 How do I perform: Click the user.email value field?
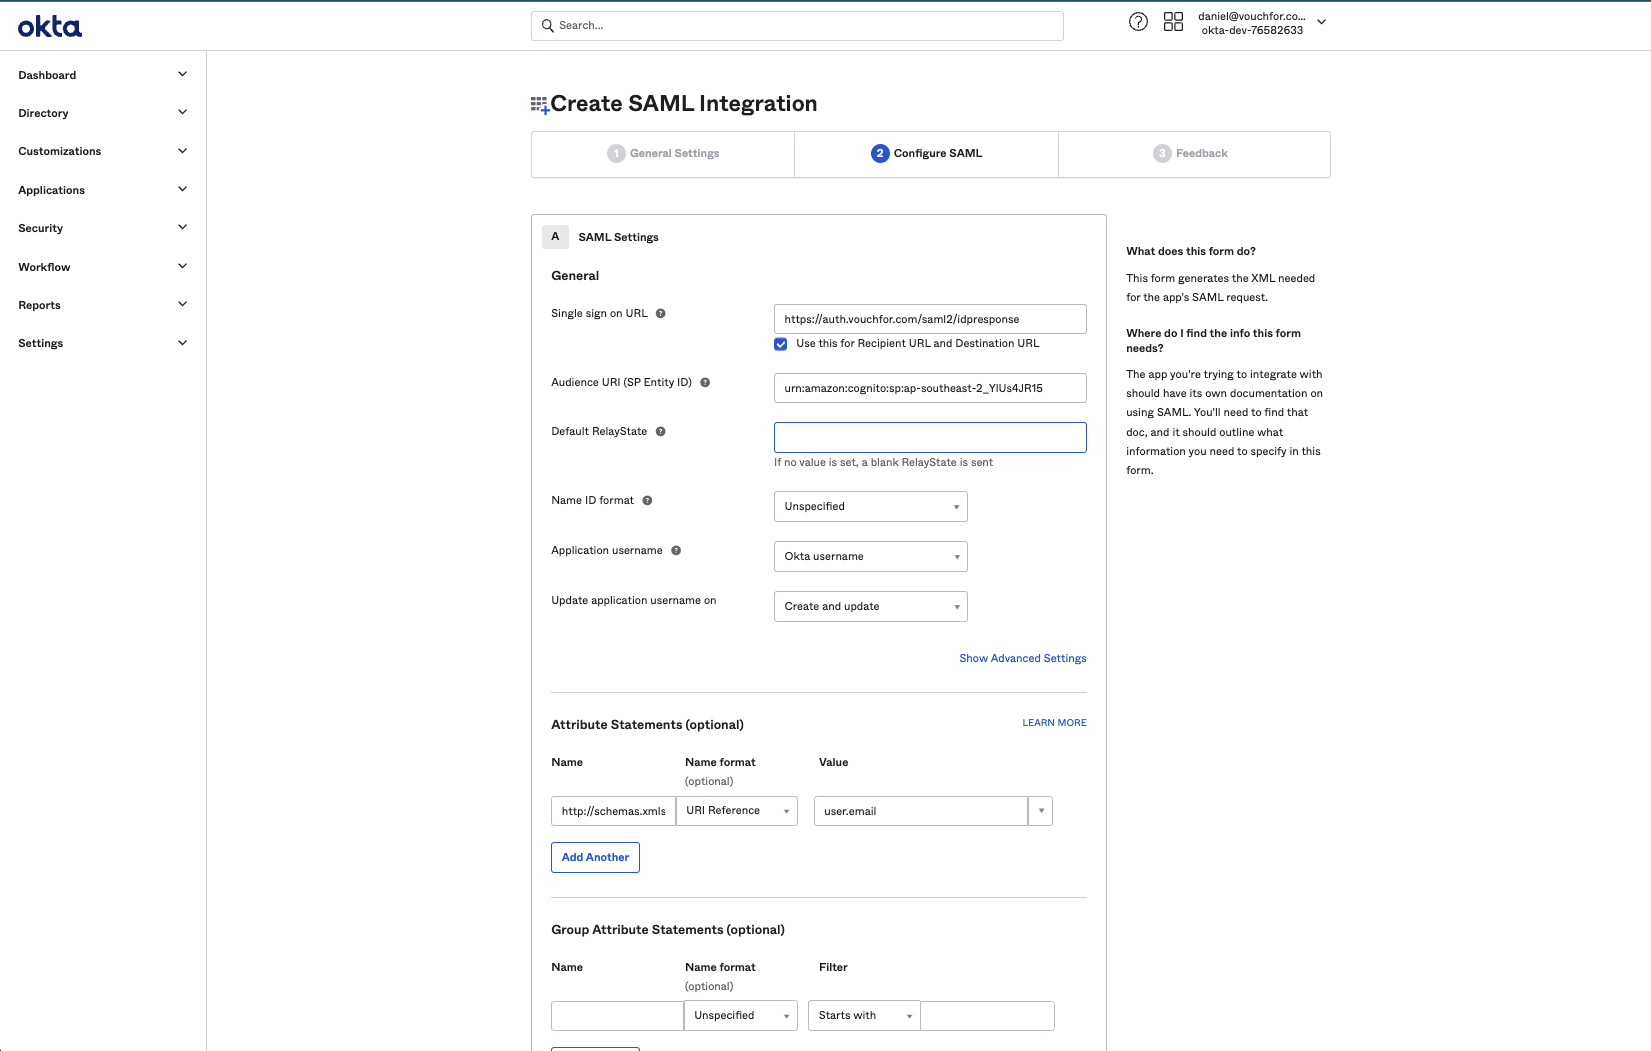coord(921,812)
